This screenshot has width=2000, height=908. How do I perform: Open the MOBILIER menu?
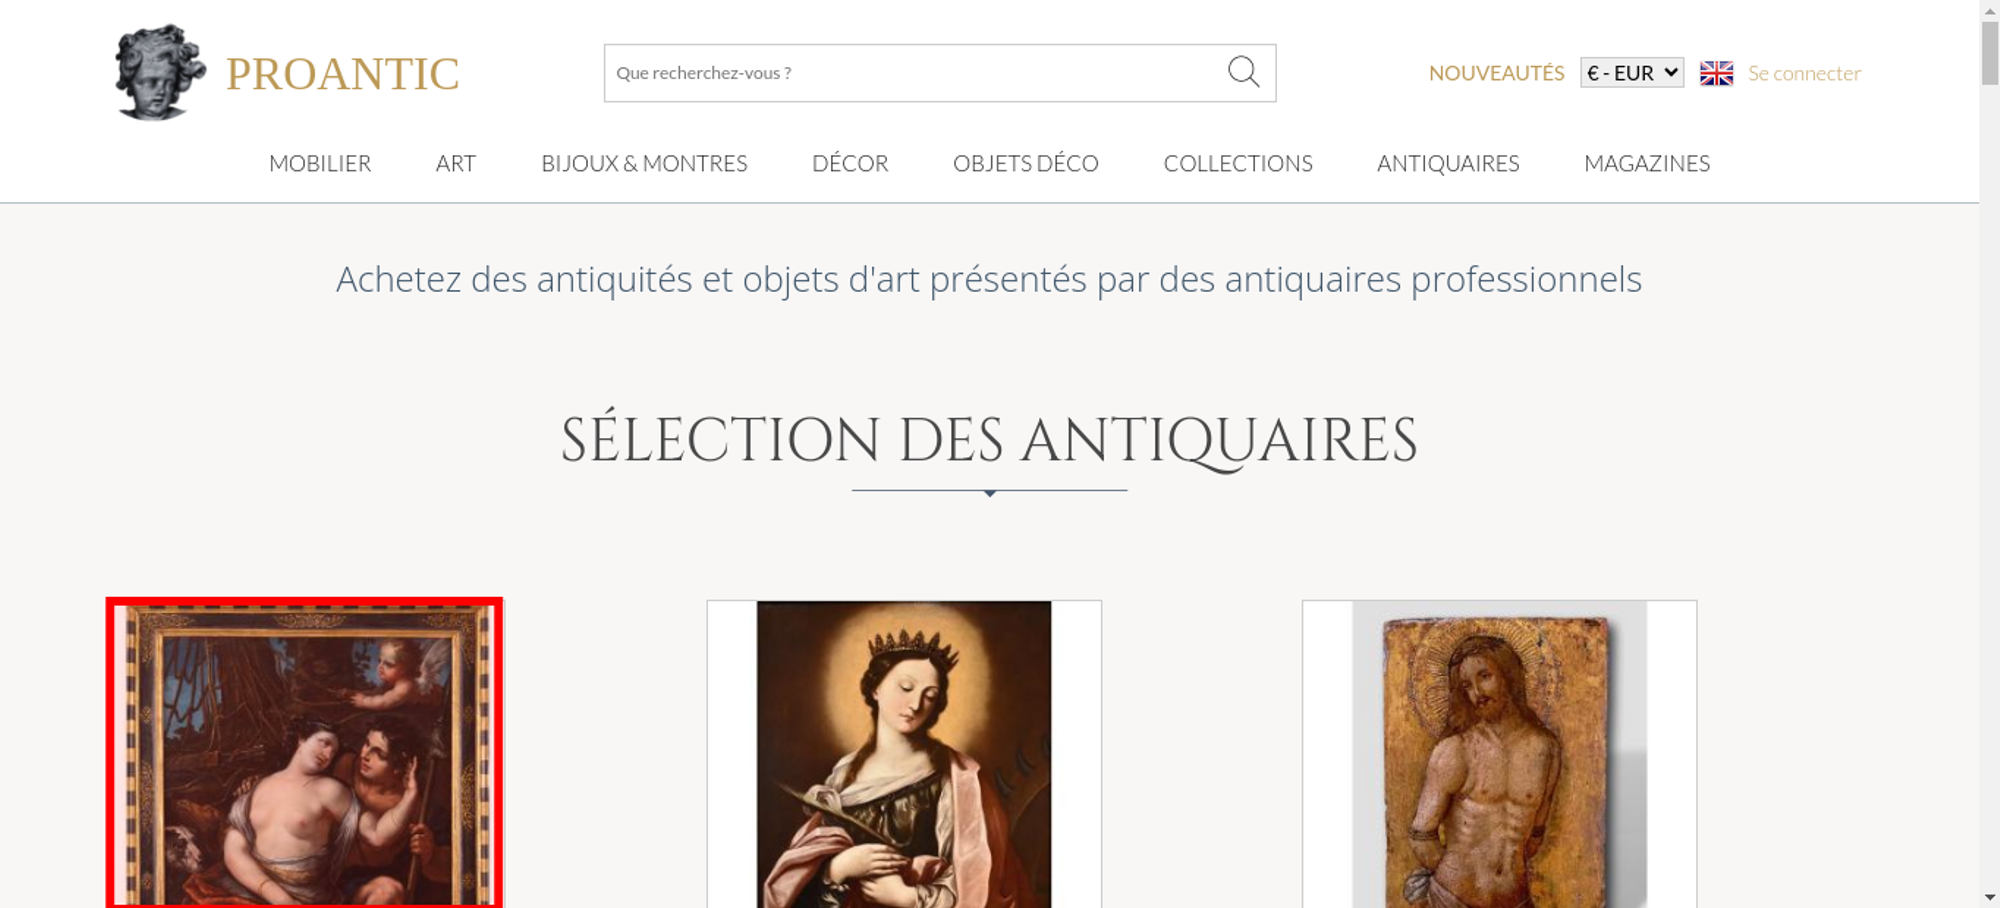click(x=320, y=163)
